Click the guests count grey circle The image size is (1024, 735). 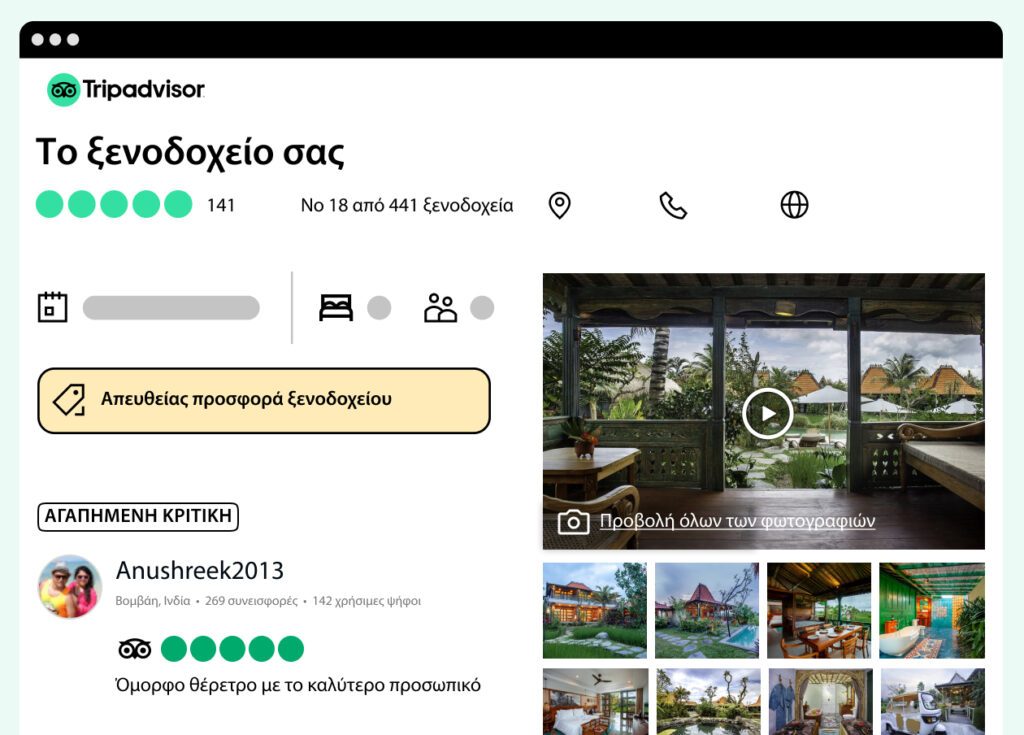[x=482, y=308]
